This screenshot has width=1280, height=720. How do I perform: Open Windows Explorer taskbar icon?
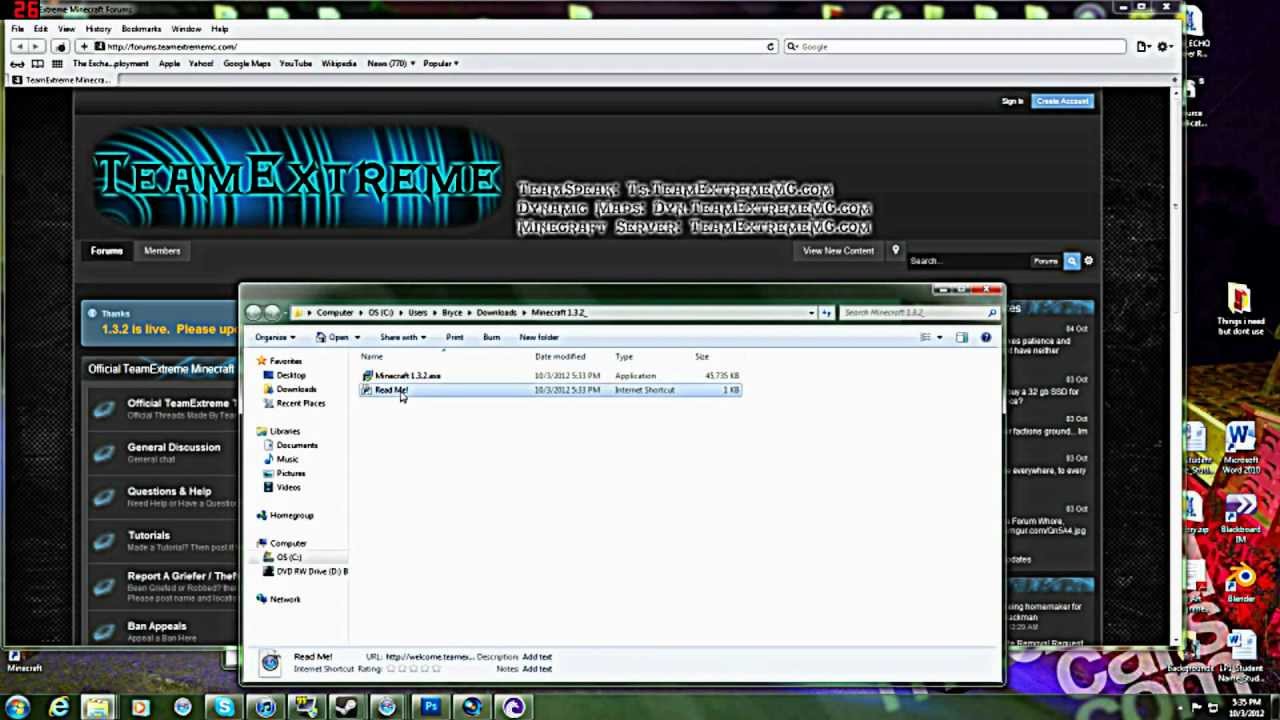point(99,707)
